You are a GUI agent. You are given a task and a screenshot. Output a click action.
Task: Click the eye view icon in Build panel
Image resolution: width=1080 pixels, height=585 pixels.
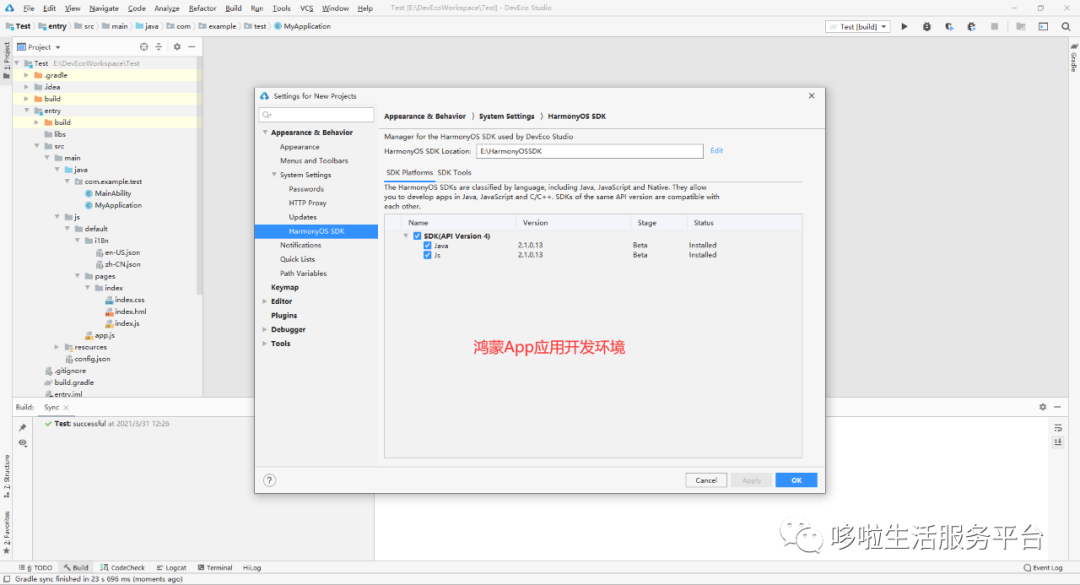(x=23, y=443)
